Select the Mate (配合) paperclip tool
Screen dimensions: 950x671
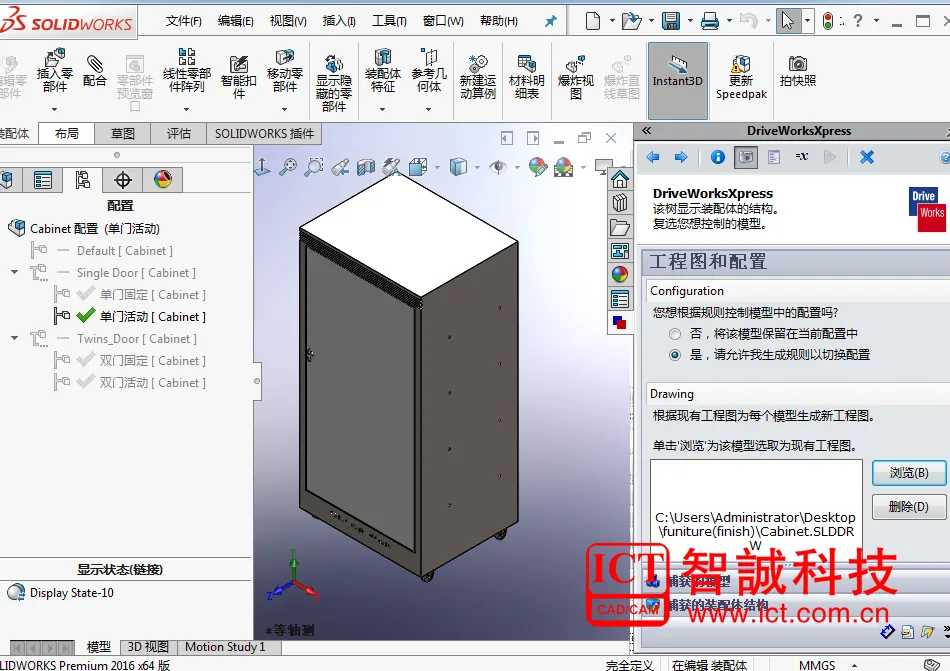(95, 71)
